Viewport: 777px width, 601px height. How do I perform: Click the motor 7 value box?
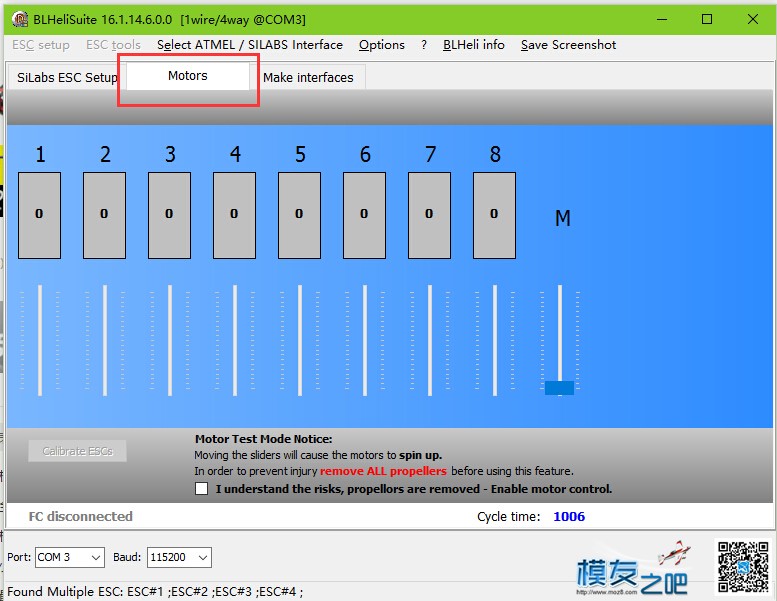tap(430, 216)
